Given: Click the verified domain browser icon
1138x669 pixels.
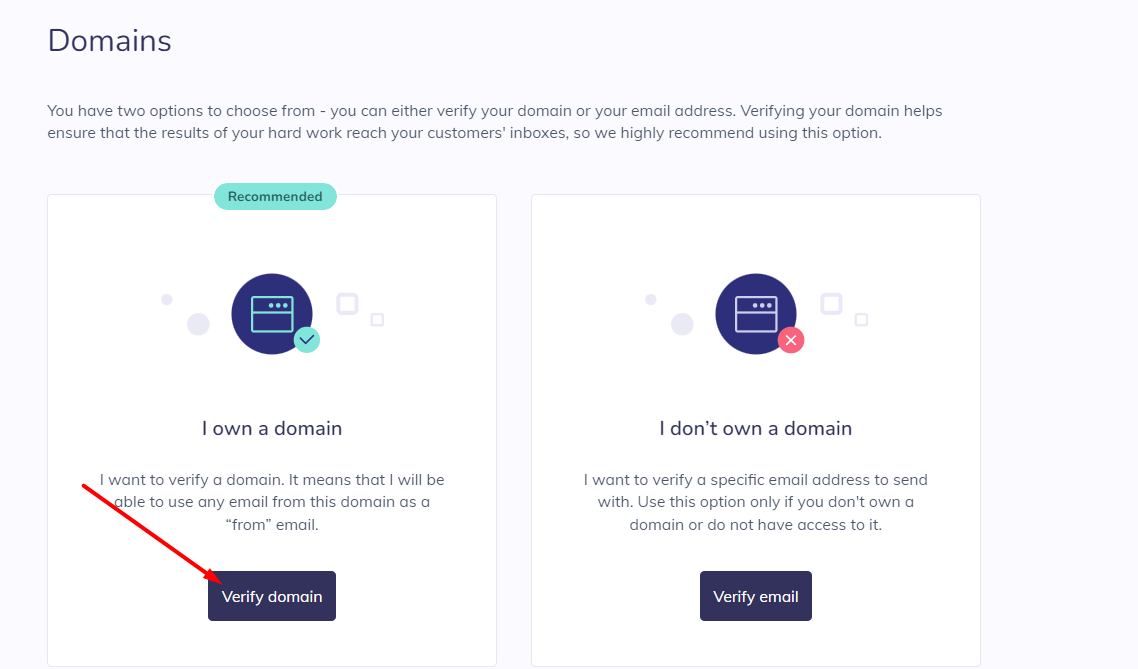Looking at the screenshot, I should [272, 313].
